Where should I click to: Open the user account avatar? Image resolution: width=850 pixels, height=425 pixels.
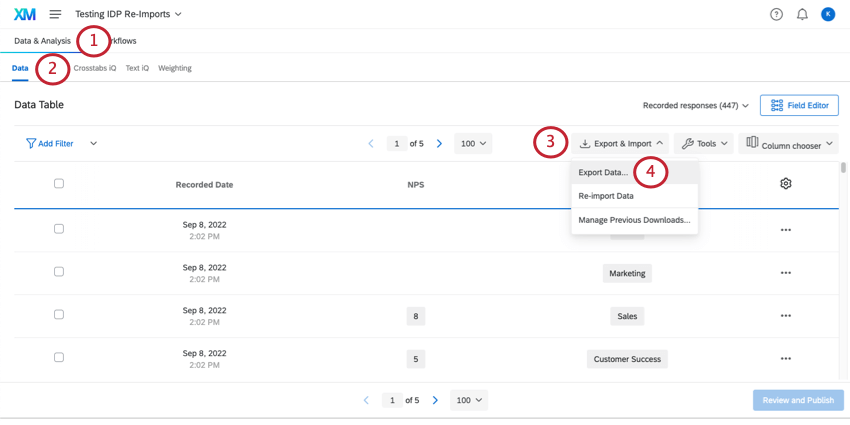tap(828, 14)
